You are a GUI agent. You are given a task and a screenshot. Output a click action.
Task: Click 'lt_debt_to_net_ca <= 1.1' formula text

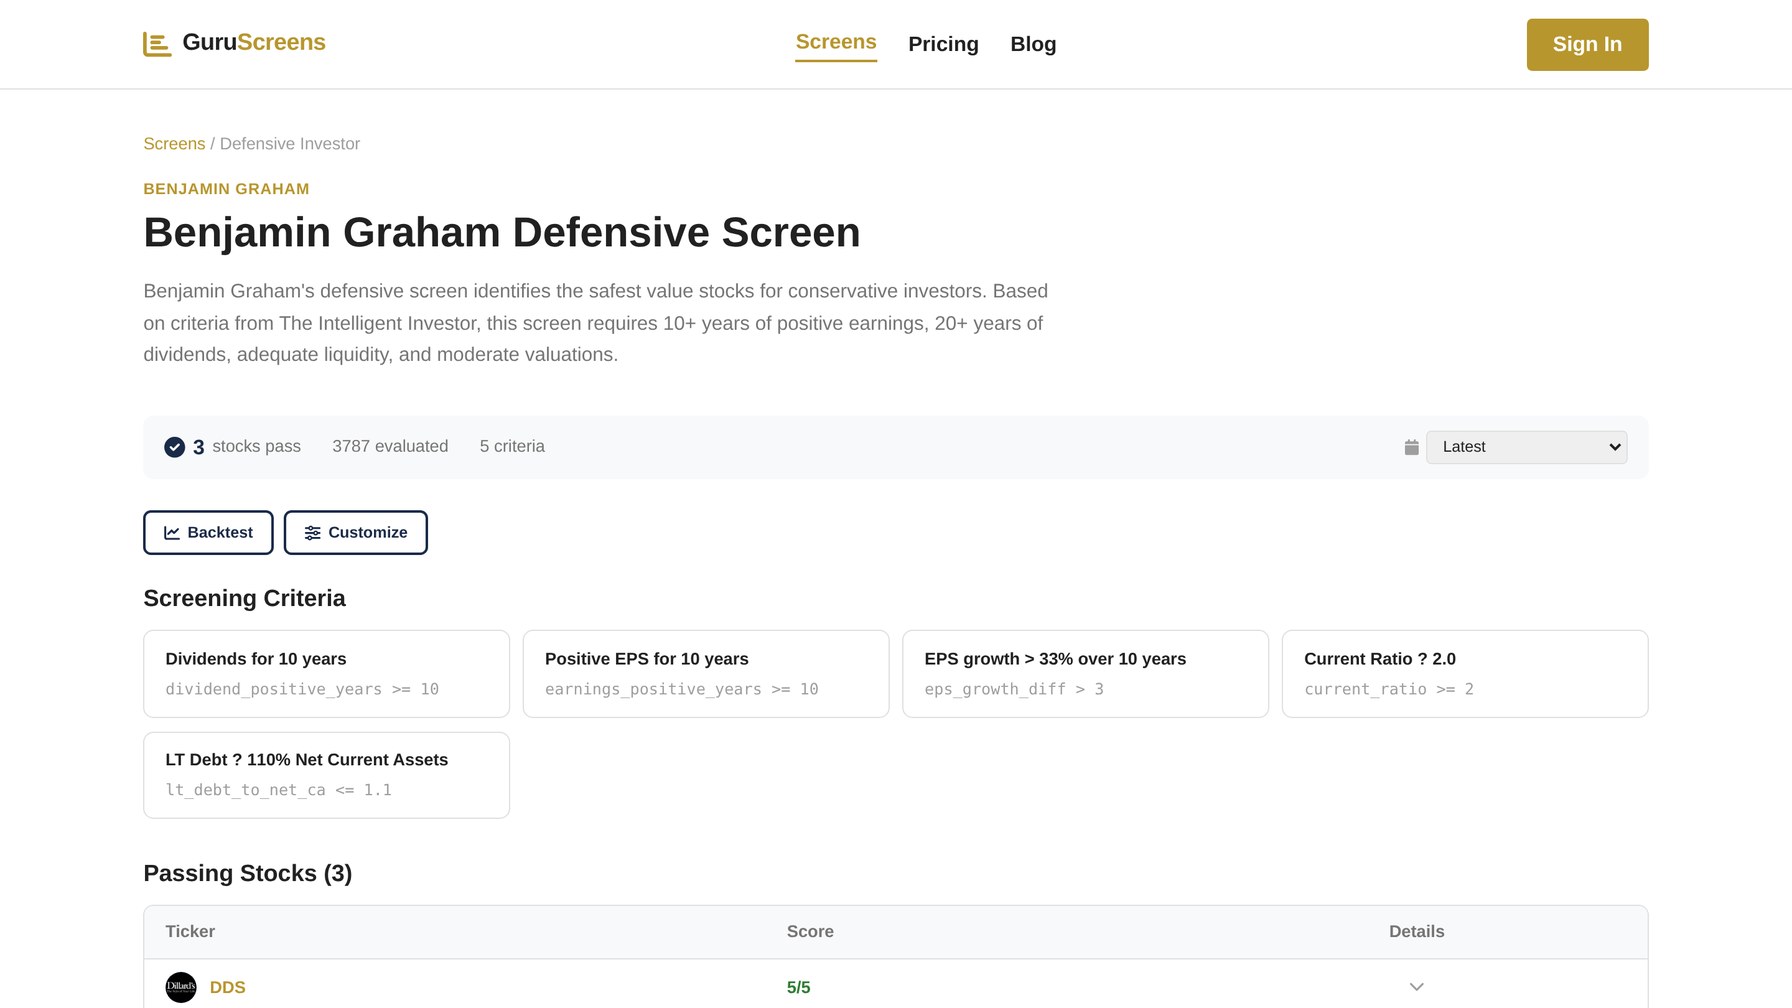click(x=278, y=790)
